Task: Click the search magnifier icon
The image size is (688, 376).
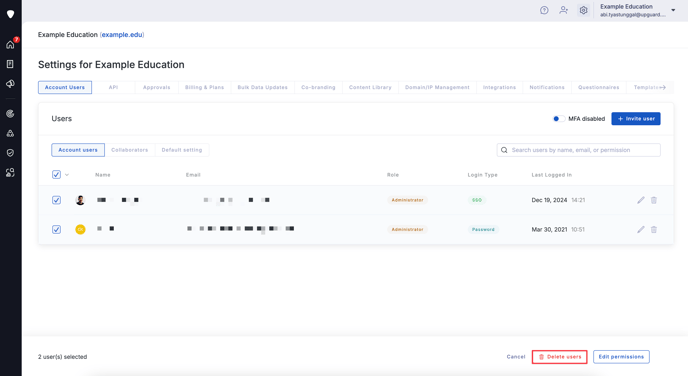Action: click(x=504, y=150)
